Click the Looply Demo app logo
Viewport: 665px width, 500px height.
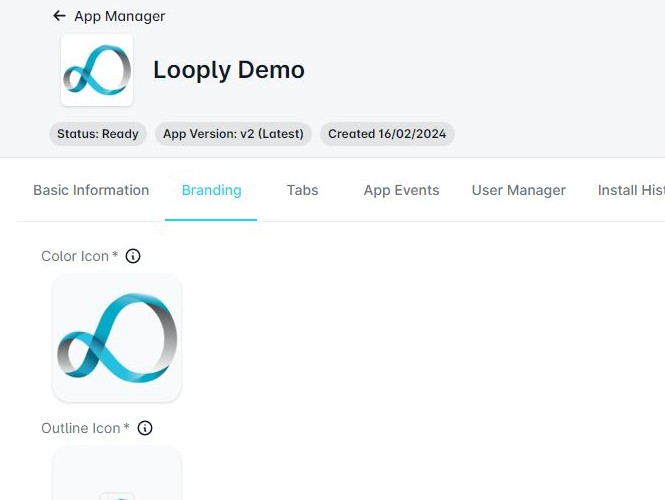97,70
